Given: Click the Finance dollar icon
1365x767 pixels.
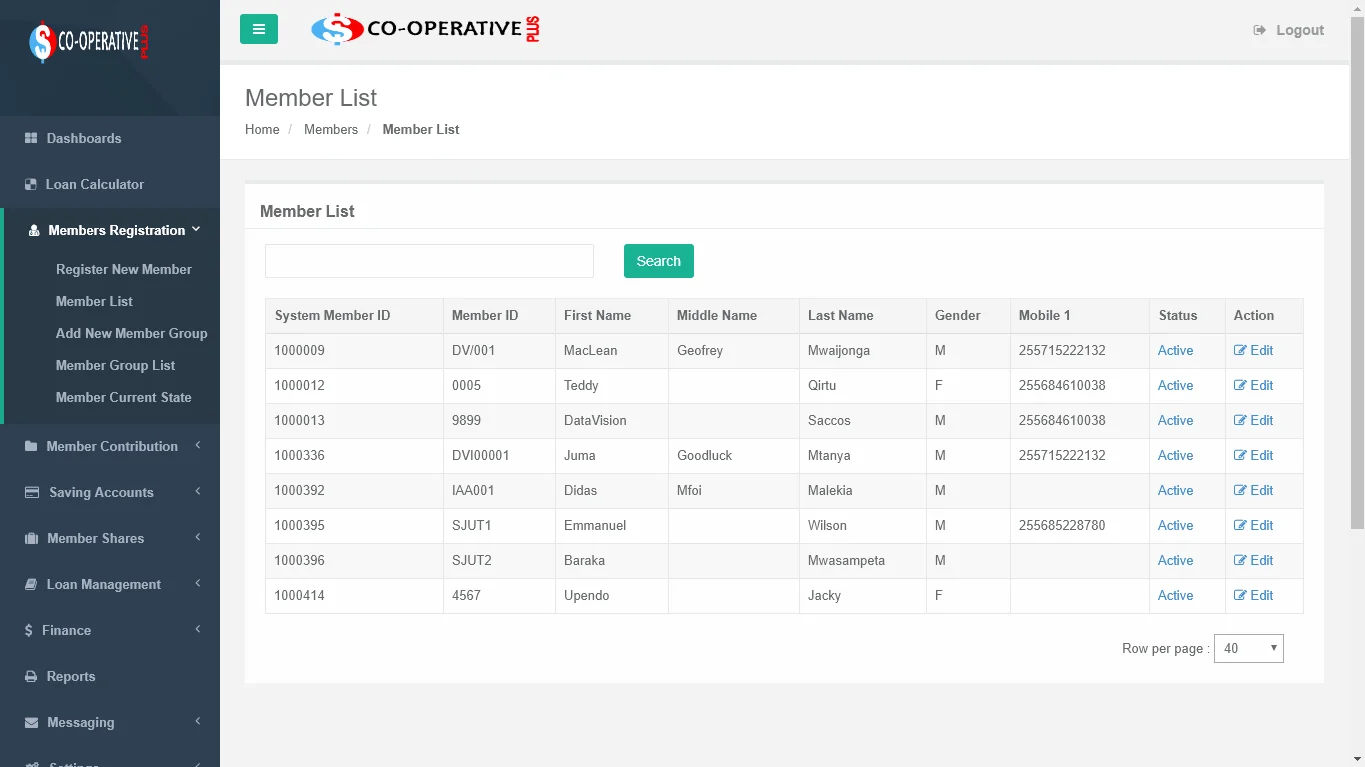Looking at the screenshot, I should click(29, 630).
